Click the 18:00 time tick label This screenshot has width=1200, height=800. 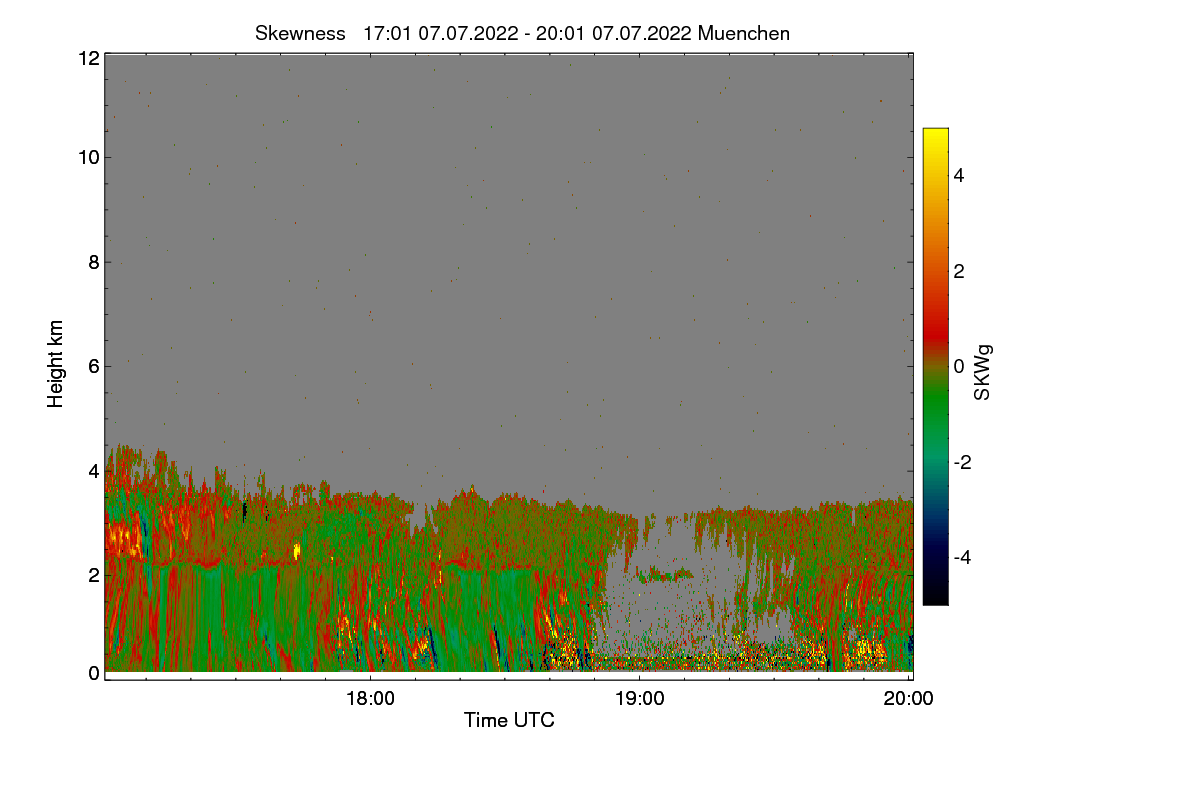point(370,699)
